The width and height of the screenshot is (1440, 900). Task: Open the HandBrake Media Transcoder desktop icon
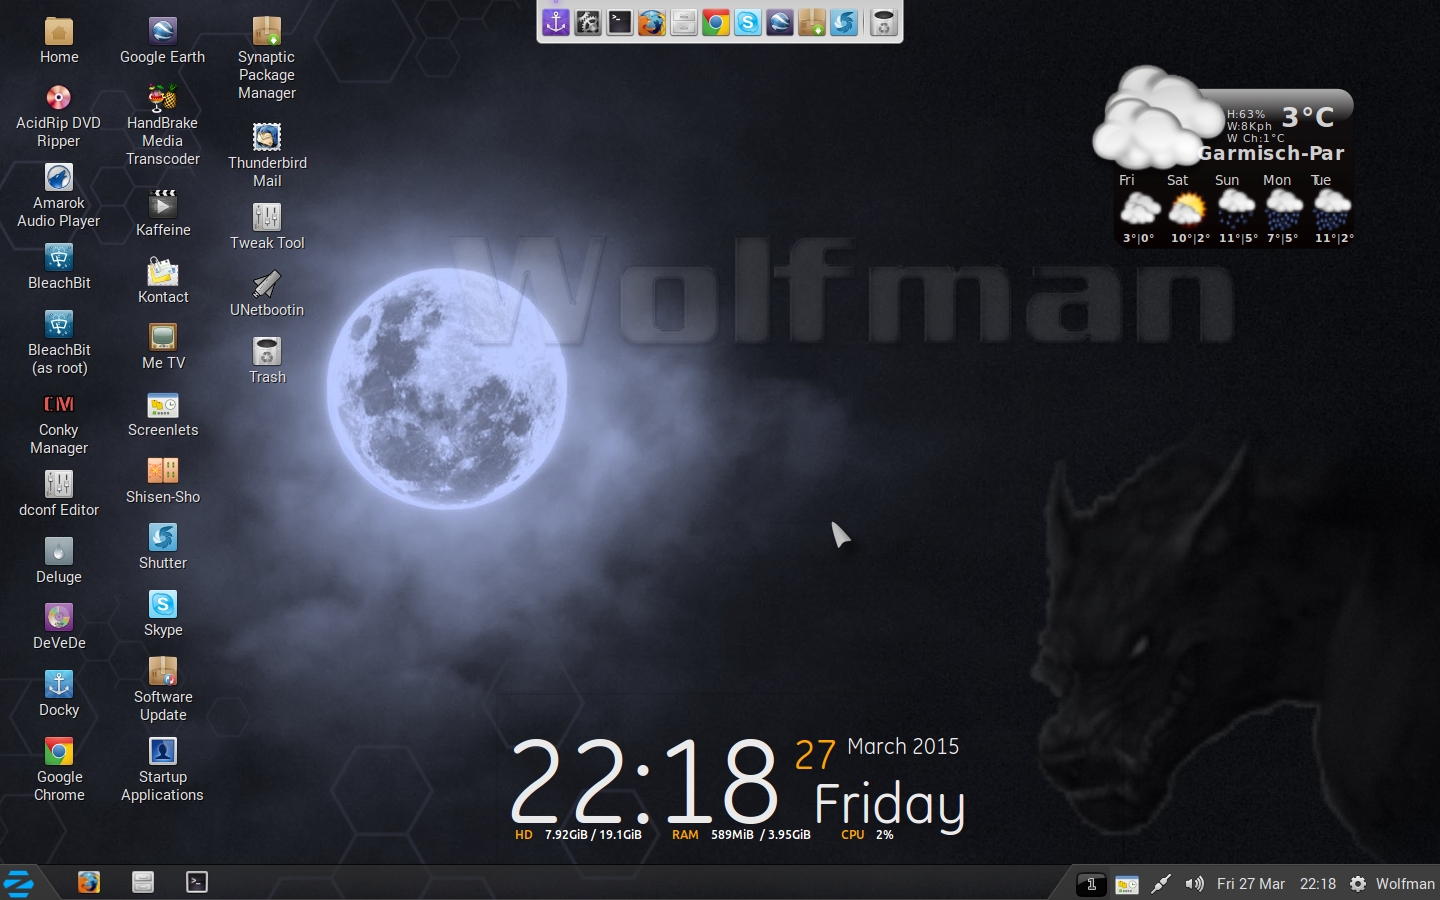[x=162, y=99]
